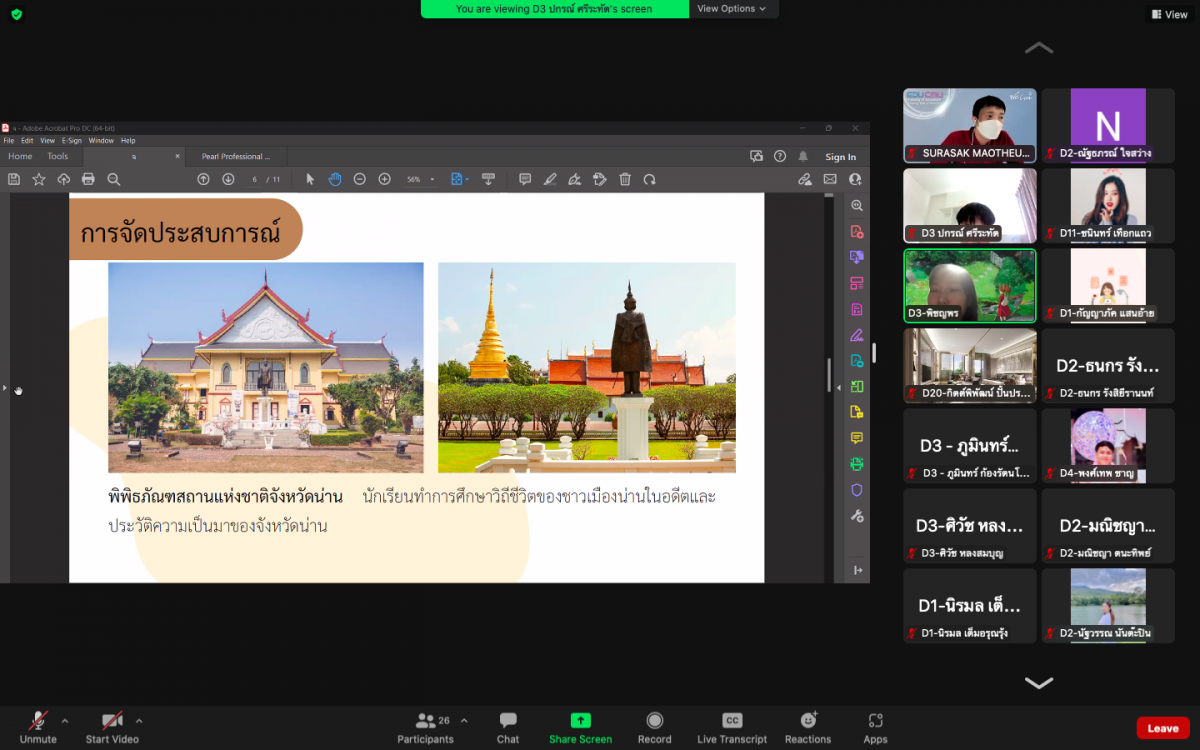Open the E-Sign menu in Acrobat
Screen dimensions: 1200x750
pyautogui.click(x=72, y=141)
